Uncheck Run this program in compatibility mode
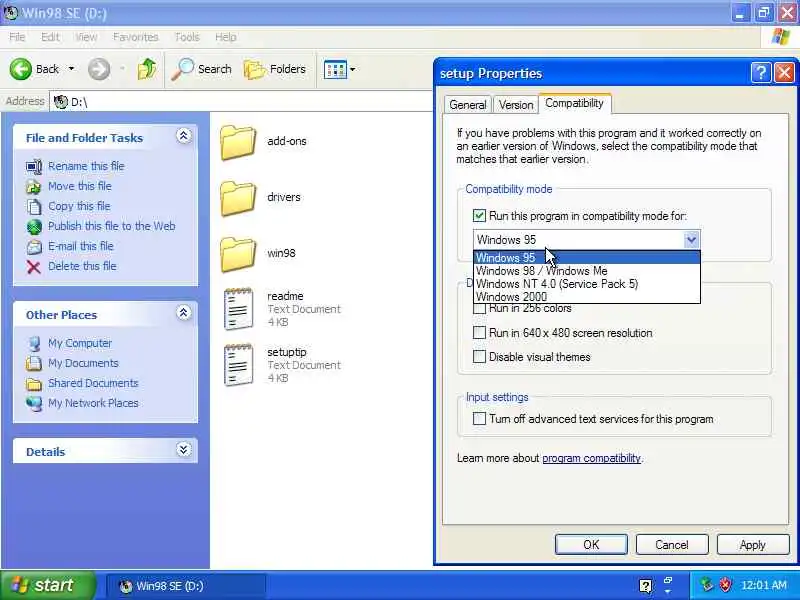Screen dimensions: 800x600 click(x=479, y=215)
